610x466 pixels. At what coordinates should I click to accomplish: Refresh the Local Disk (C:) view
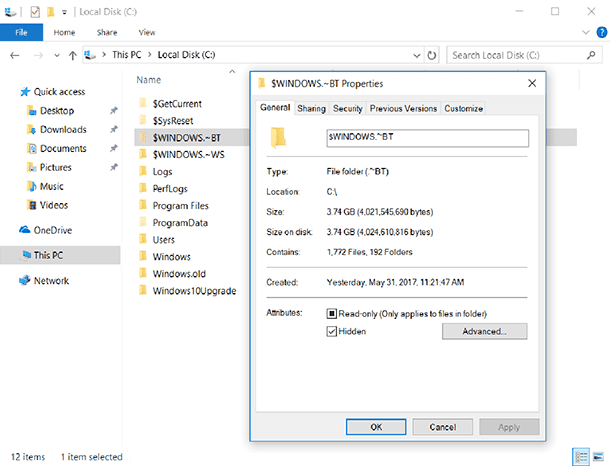click(x=431, y=55)
